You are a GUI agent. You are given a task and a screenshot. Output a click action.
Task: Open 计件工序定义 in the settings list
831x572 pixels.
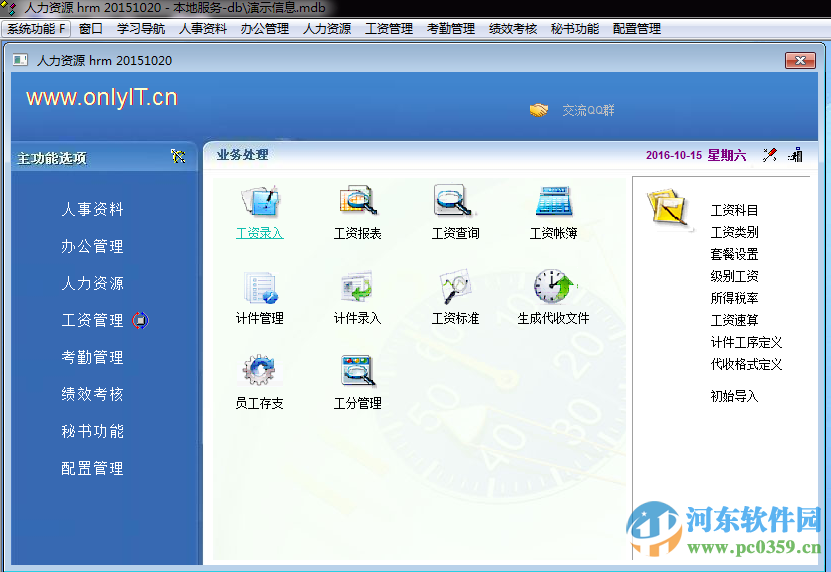point(747,342)
